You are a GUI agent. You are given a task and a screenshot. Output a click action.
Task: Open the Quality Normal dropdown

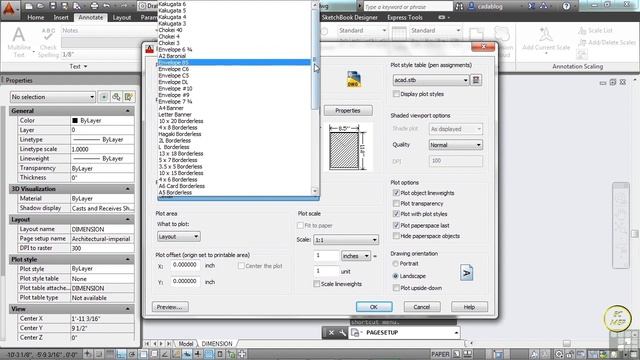point(456,145)
